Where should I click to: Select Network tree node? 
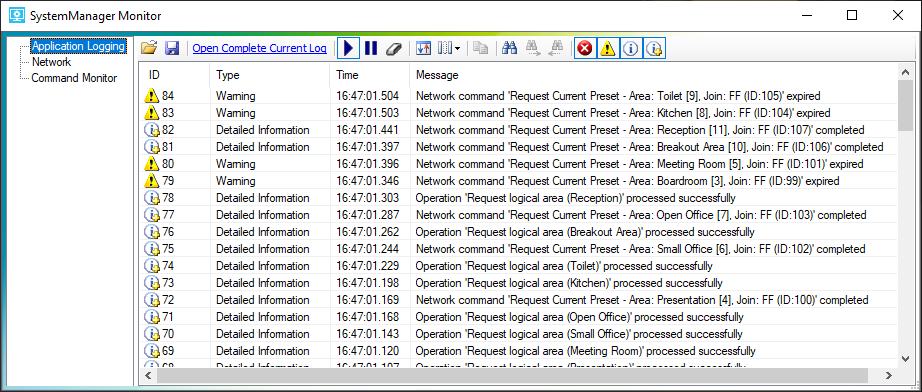click(51, 62)
